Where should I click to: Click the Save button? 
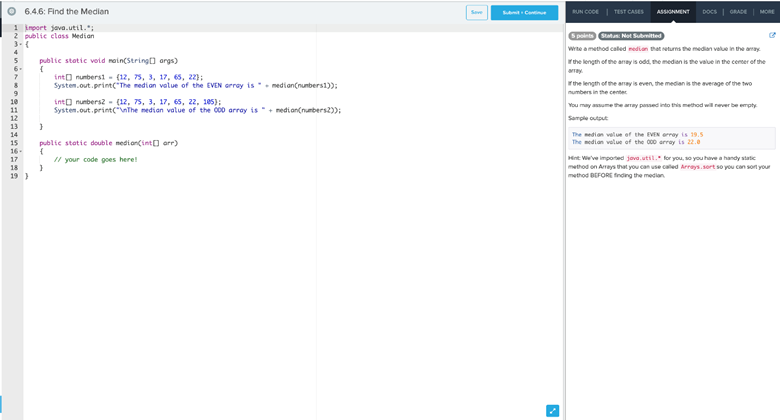pyautogui.click(x=477, y=12)
